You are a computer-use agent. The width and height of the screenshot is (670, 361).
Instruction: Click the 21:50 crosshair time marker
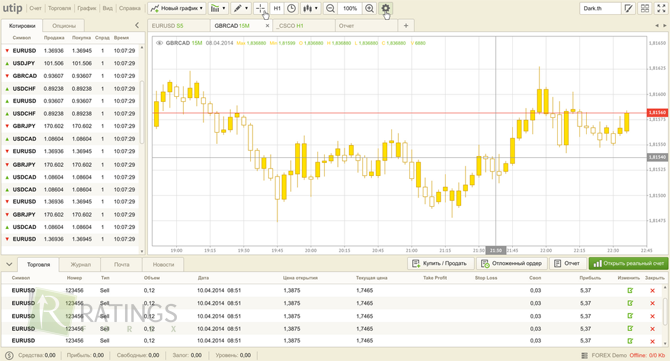[496, 250]
